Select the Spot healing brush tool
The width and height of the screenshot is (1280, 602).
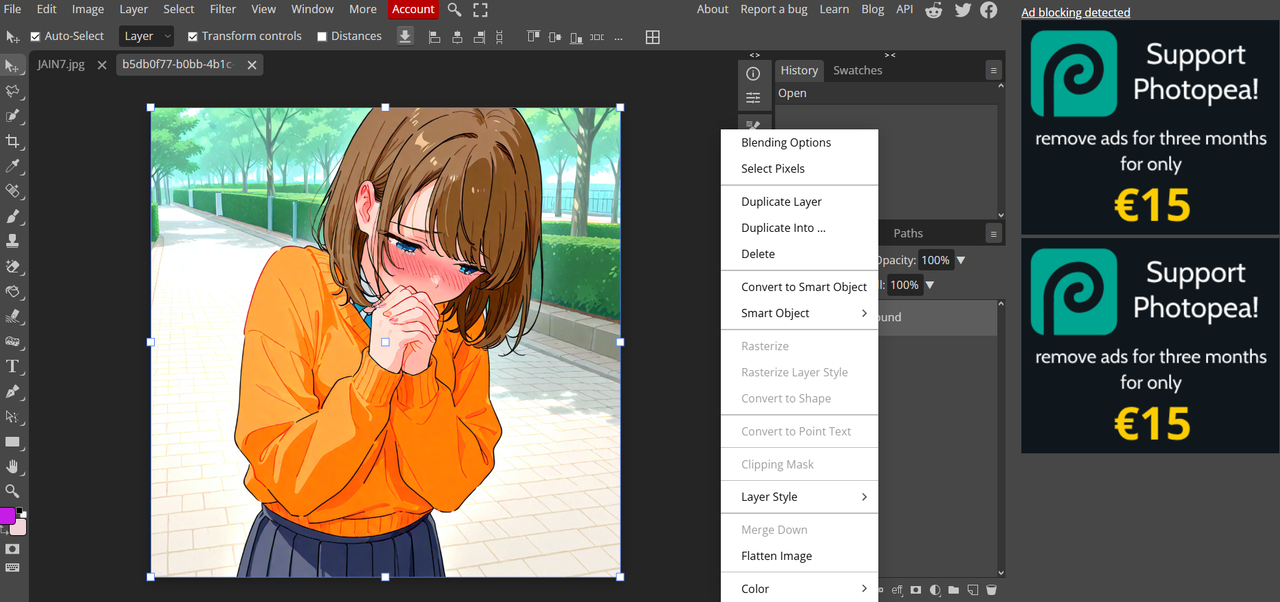pos(13,191)
